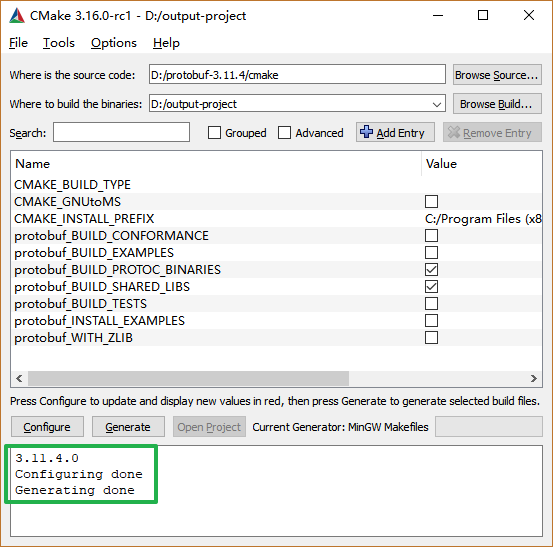The image size is (553, 547).
Task: Check the protobuf_BUILD_TESTS checkbox
Action: (x=431, y=304)
